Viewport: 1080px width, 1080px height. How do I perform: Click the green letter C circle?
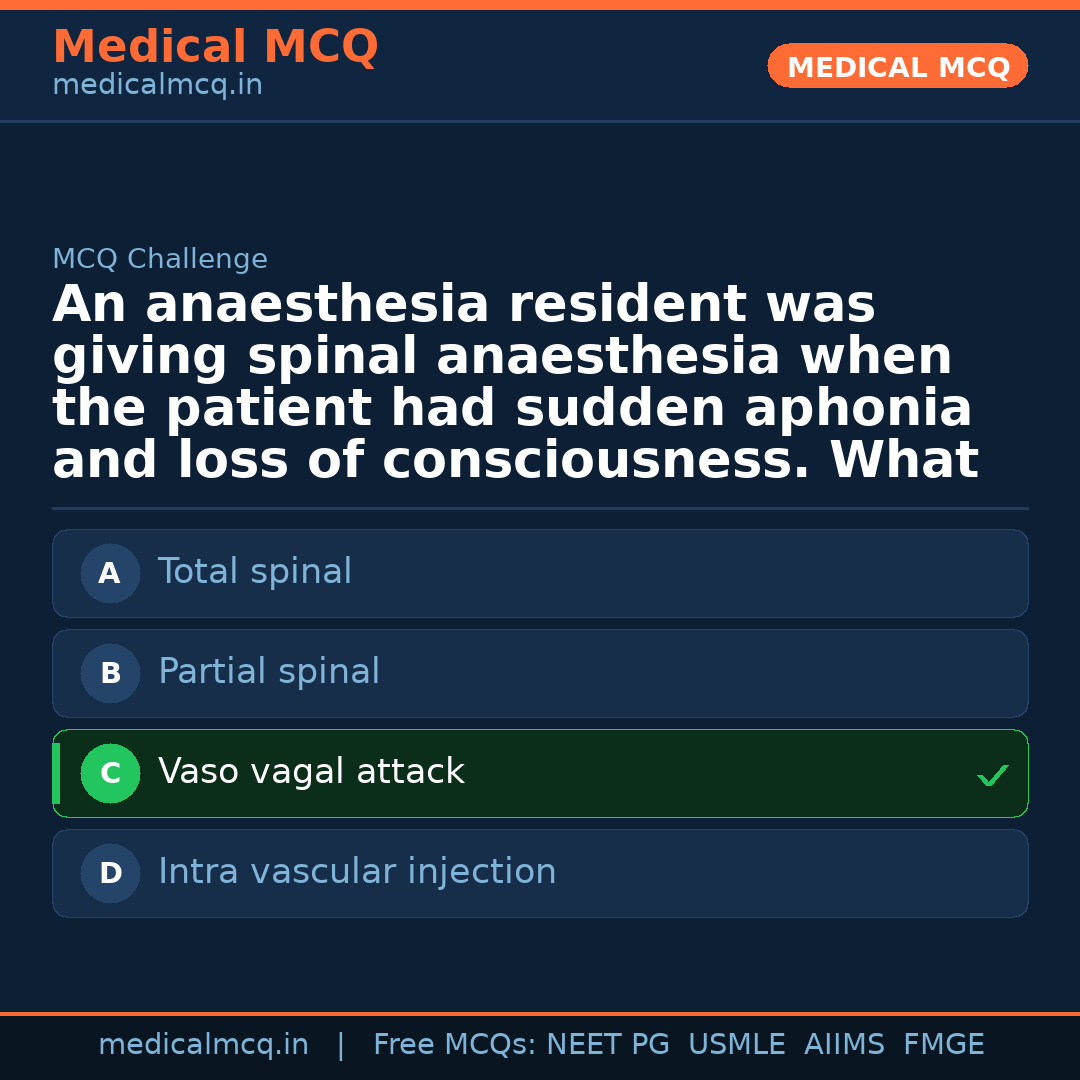coord(110,774)
